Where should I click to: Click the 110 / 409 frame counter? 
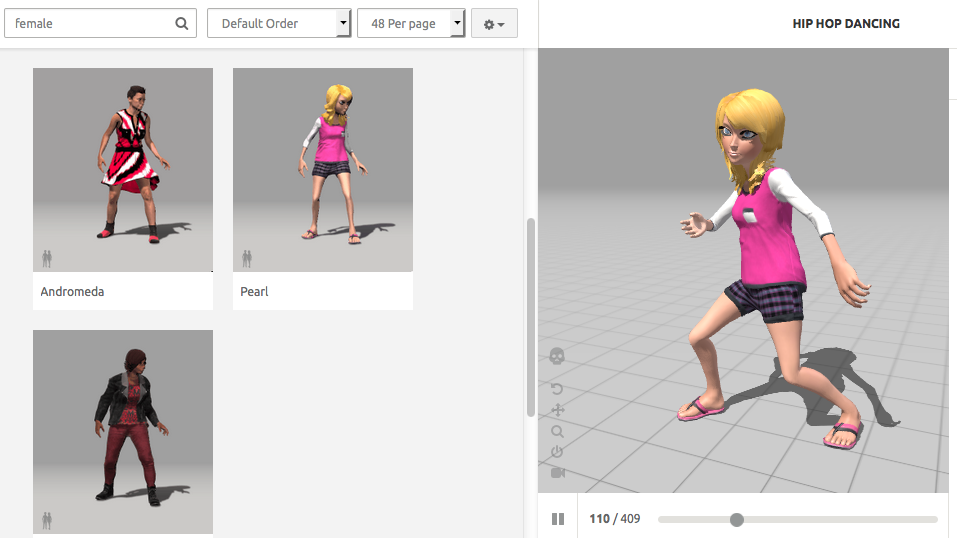[x=615, y=518]
